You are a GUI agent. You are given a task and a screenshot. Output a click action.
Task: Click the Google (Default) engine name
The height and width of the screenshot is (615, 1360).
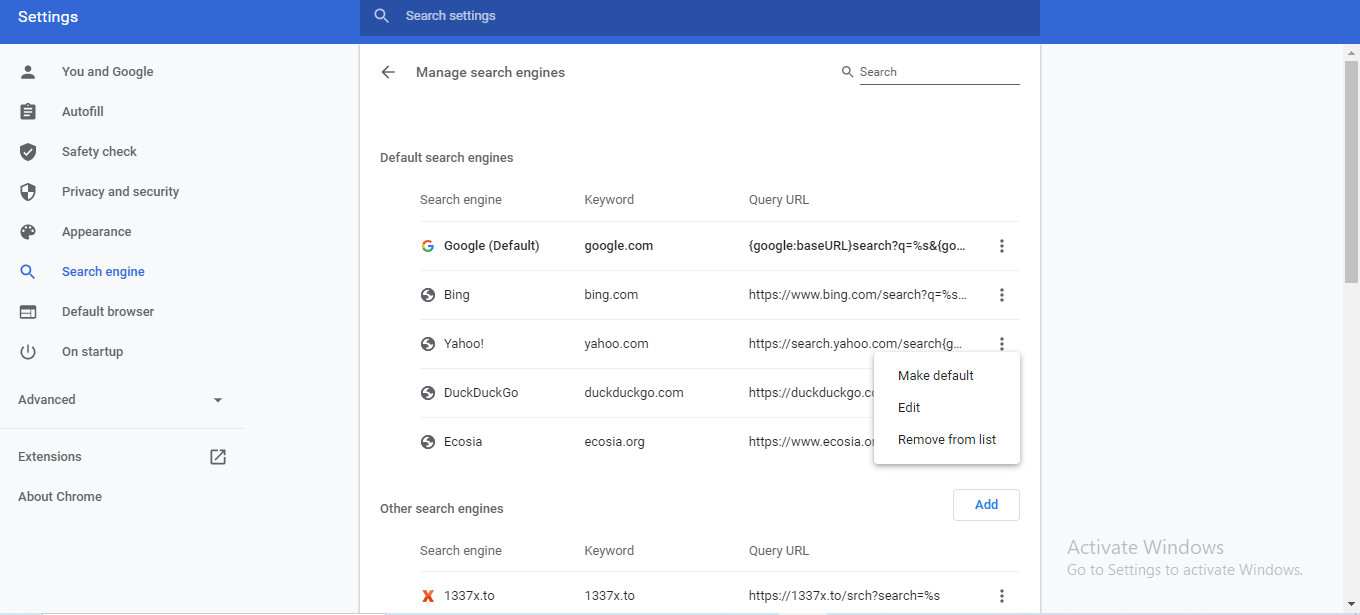pos(492,246)
